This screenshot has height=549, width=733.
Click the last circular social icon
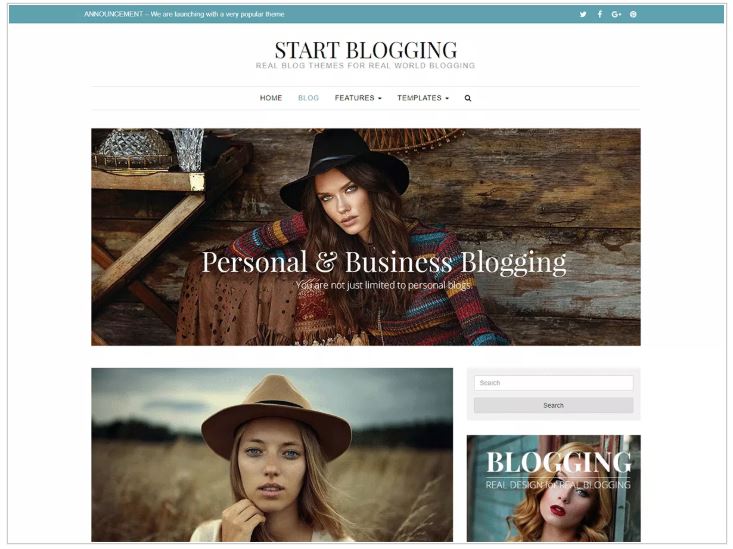pos(633,14)
